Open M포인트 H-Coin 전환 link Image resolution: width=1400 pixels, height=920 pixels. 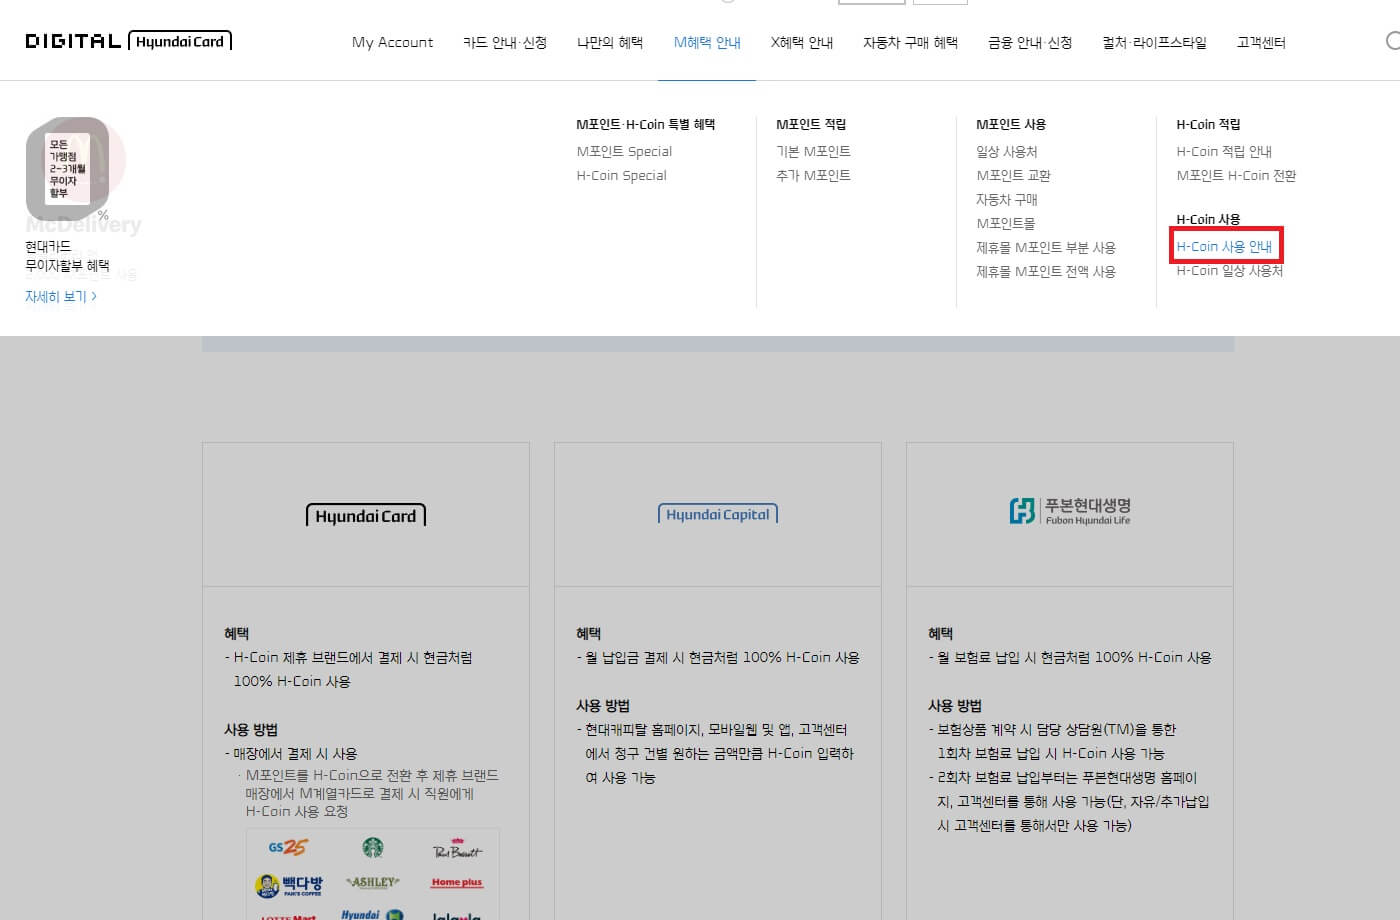click(x=1236, y=175)
